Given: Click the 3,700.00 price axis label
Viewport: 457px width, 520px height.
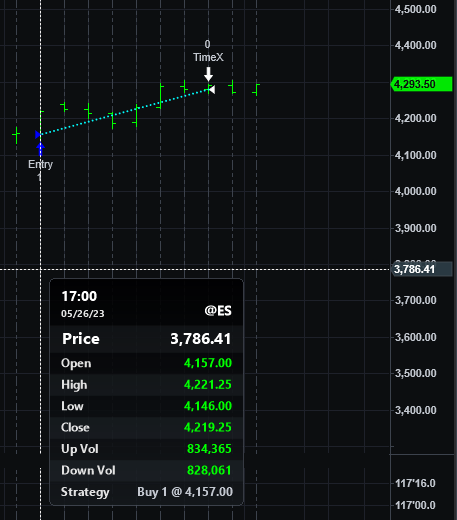Looking at the screenshot, I should [x=415, y=300].
